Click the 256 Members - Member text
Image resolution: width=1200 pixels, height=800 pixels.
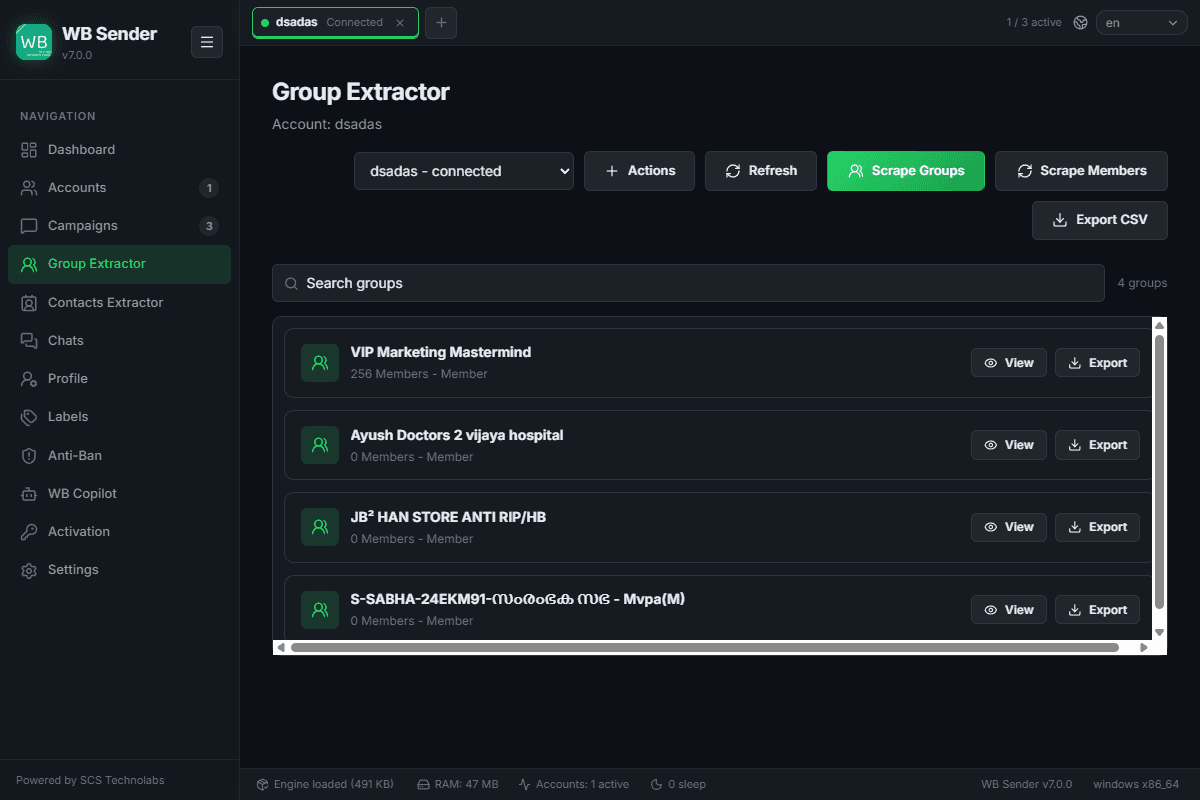tap(419, 374)
